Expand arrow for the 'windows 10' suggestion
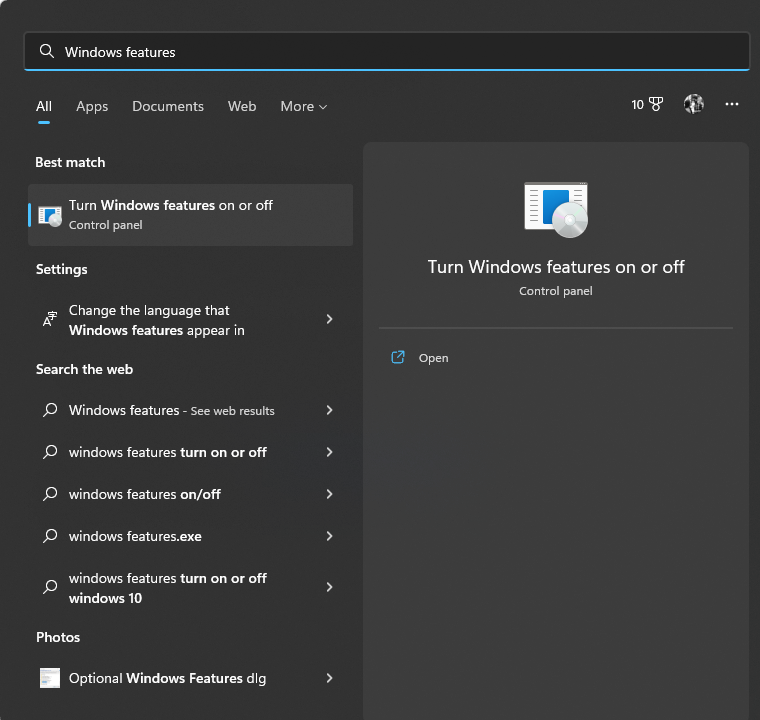Viewport: 760px width, 720px height. click(x=330, y=587)
